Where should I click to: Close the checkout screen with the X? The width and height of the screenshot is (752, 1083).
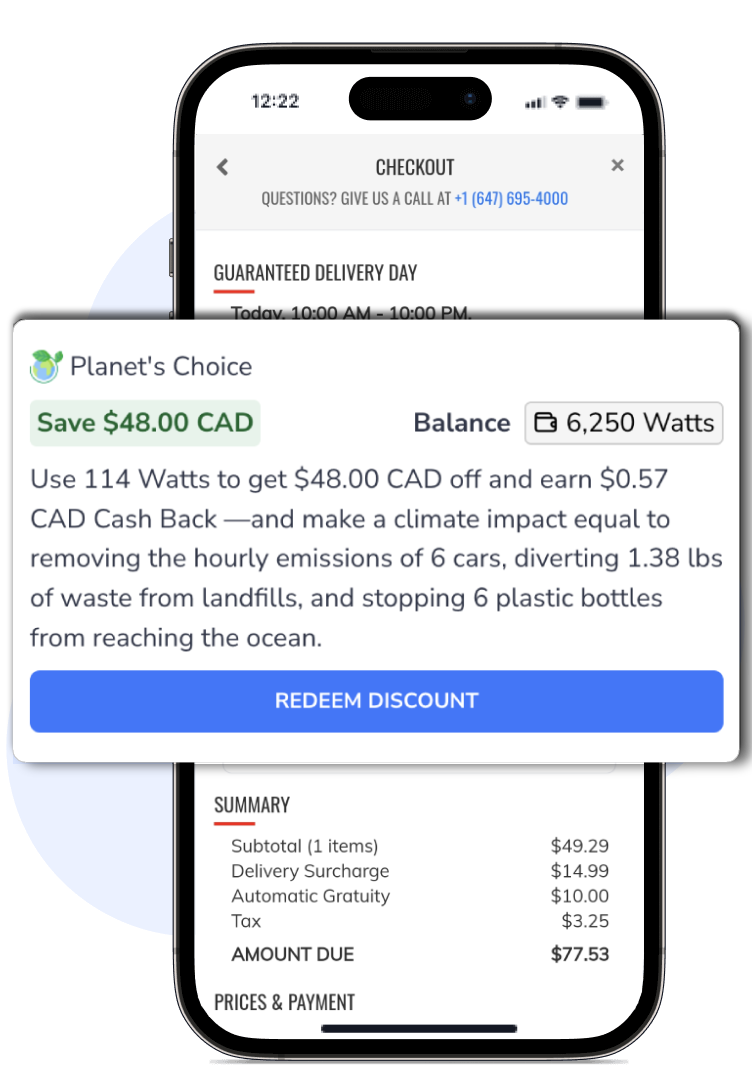[x=618, y=165]
